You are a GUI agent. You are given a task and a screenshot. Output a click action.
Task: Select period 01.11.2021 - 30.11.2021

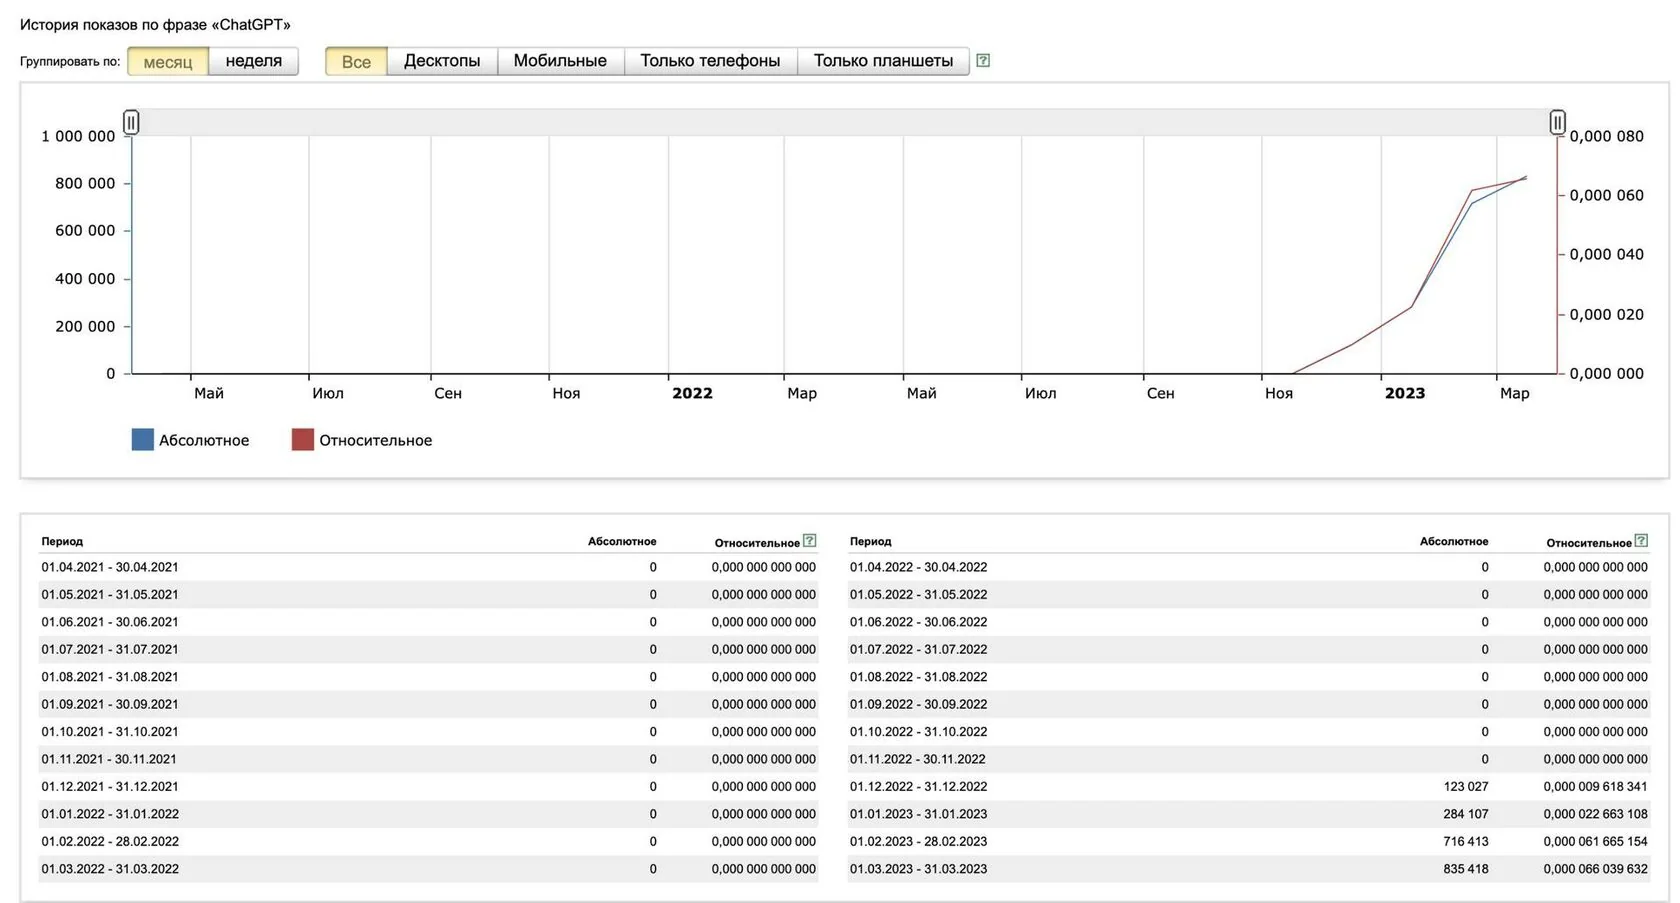pyautogui.click(x=109, y=759)
